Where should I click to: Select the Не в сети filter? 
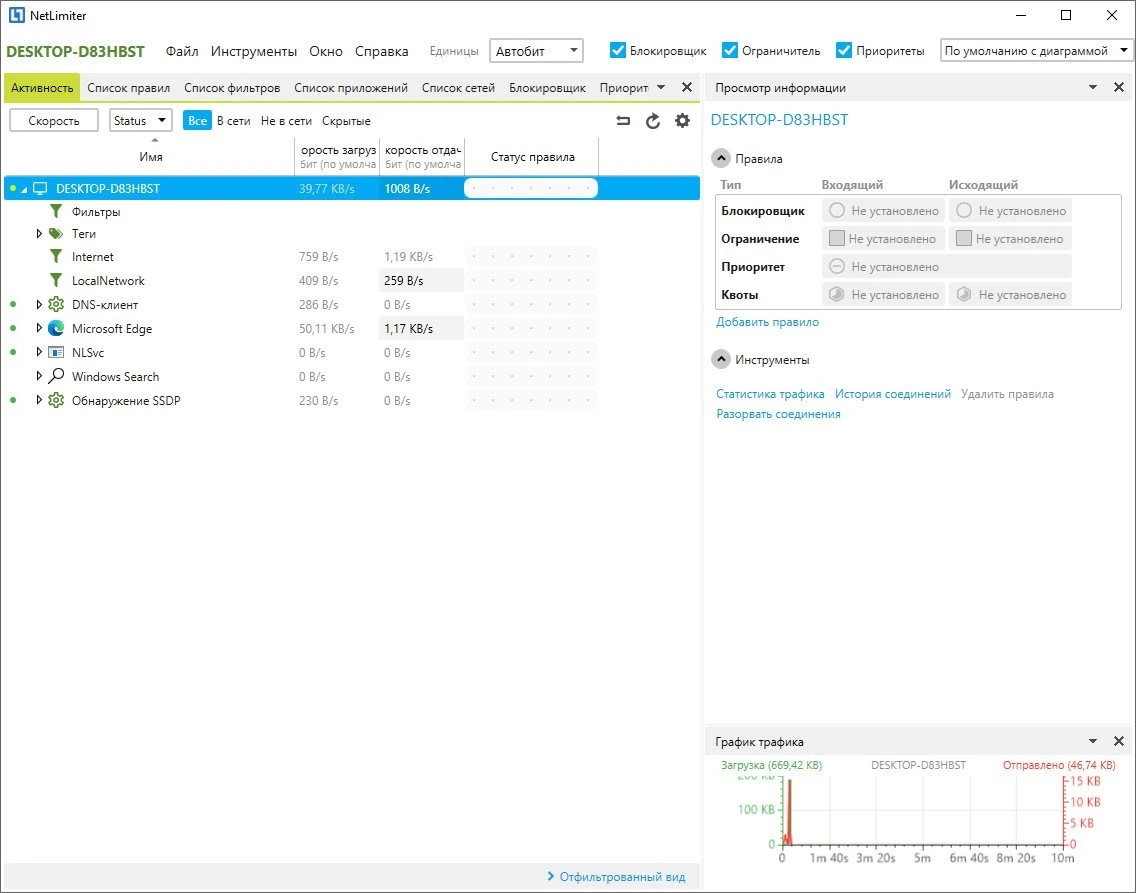pyautogui.click(x=286, y=121)
